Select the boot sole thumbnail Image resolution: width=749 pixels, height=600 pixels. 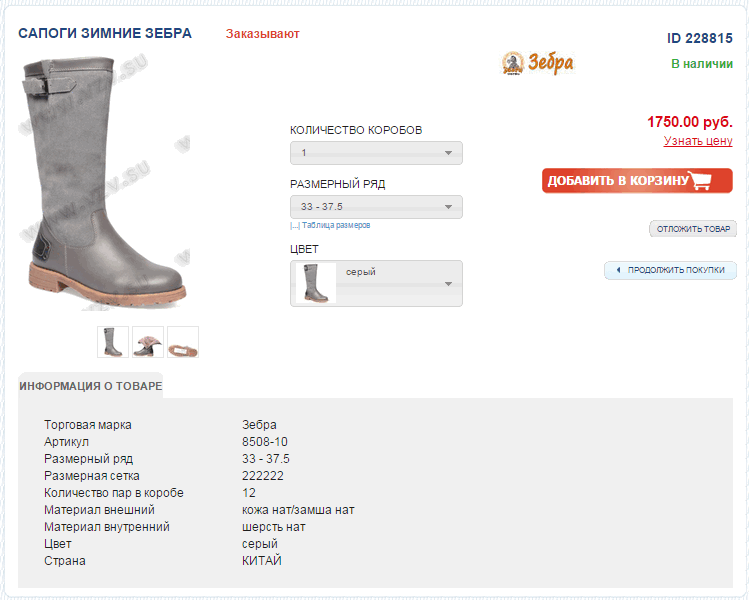[x=183, y=342]
